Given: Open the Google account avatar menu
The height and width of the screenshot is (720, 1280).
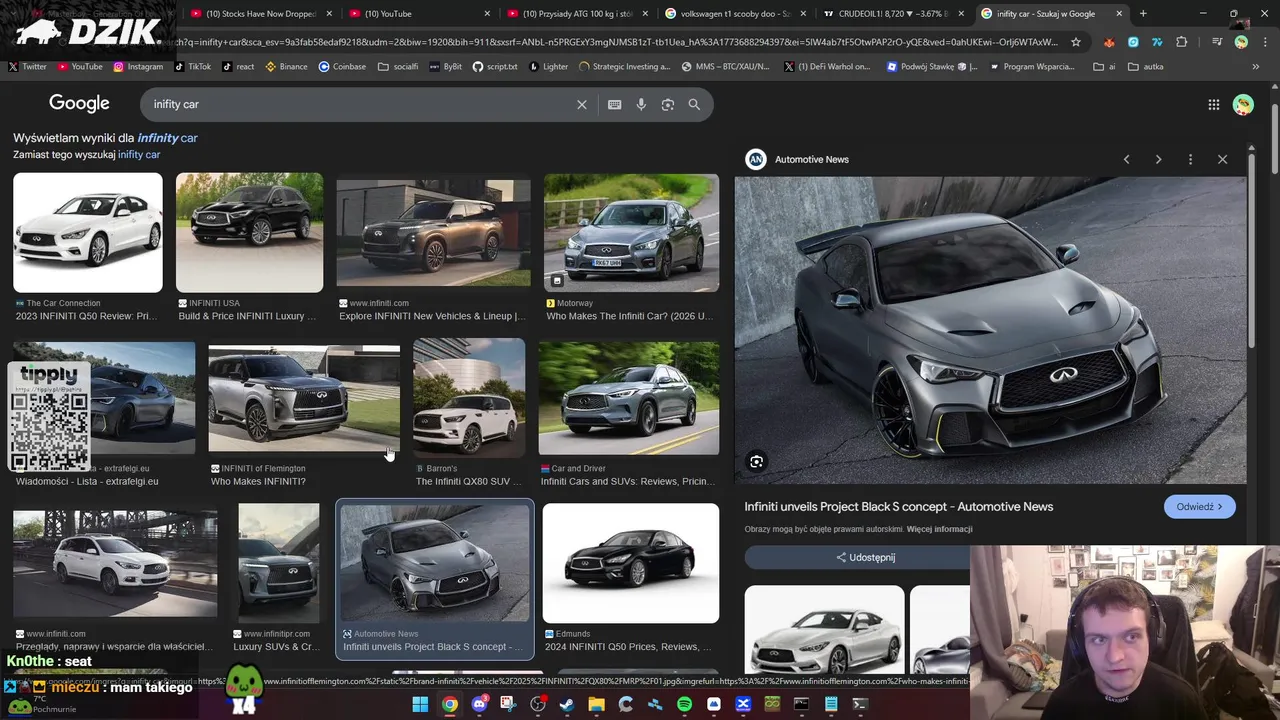Looking at the screenshot, I should (1243, 104).
